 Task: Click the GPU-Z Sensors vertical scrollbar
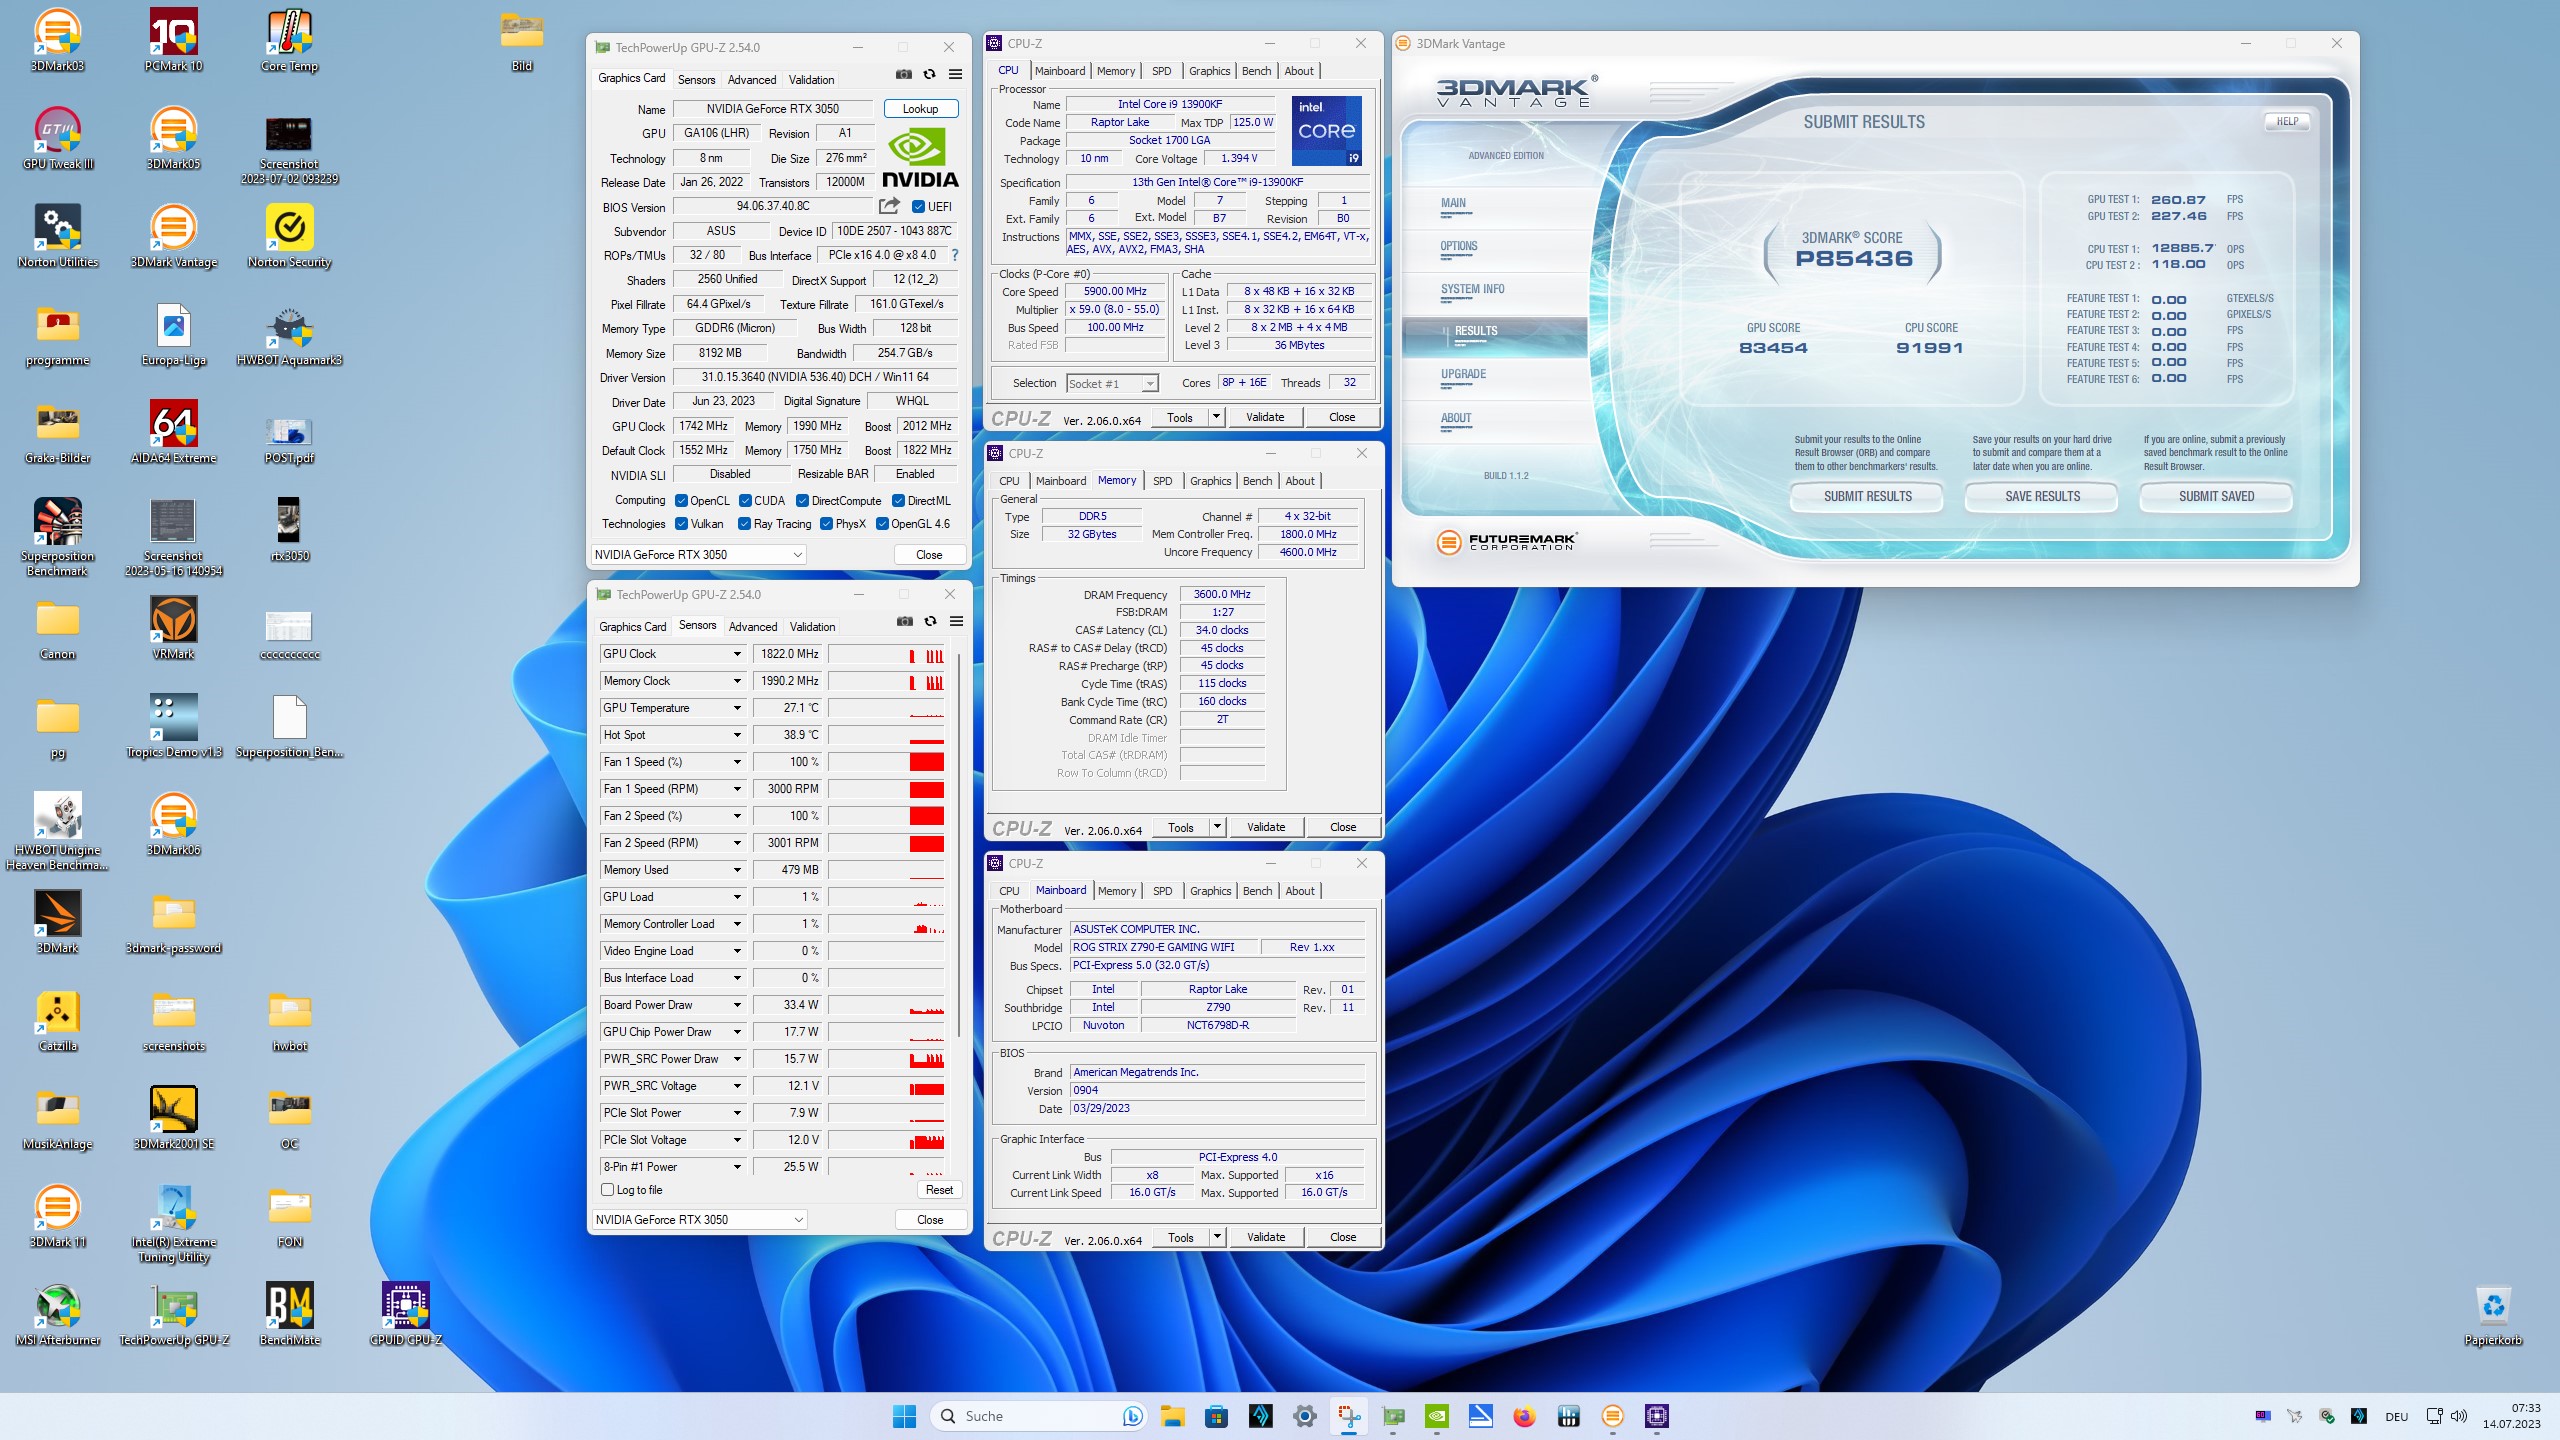point(960,845)
